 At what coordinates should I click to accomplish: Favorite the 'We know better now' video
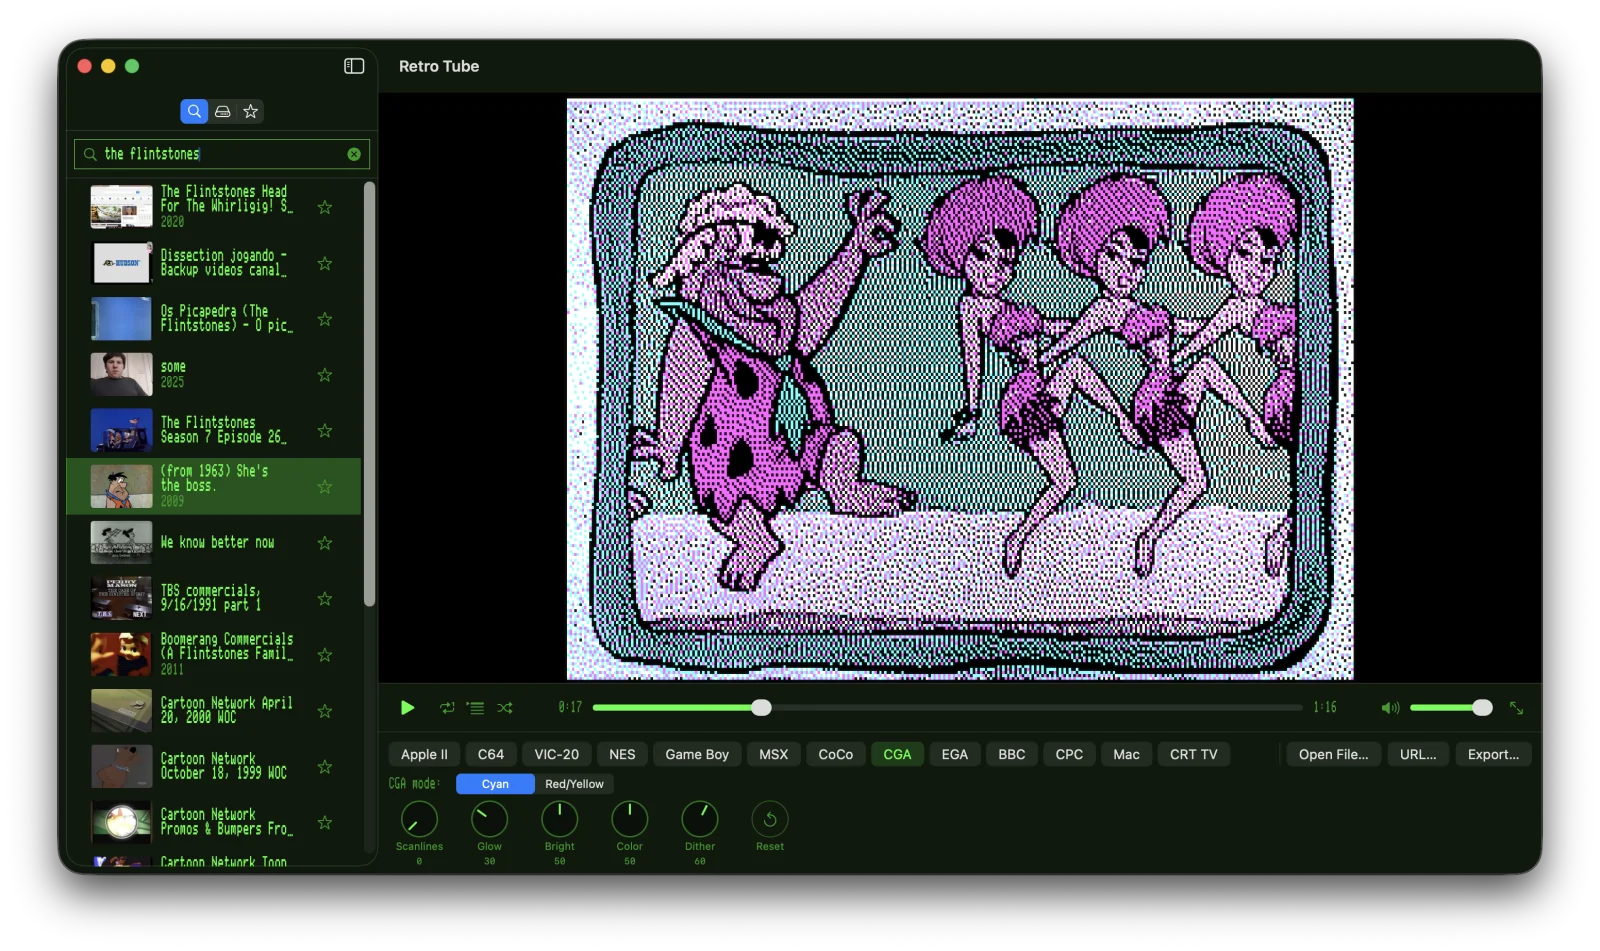[x=325, y=542]
